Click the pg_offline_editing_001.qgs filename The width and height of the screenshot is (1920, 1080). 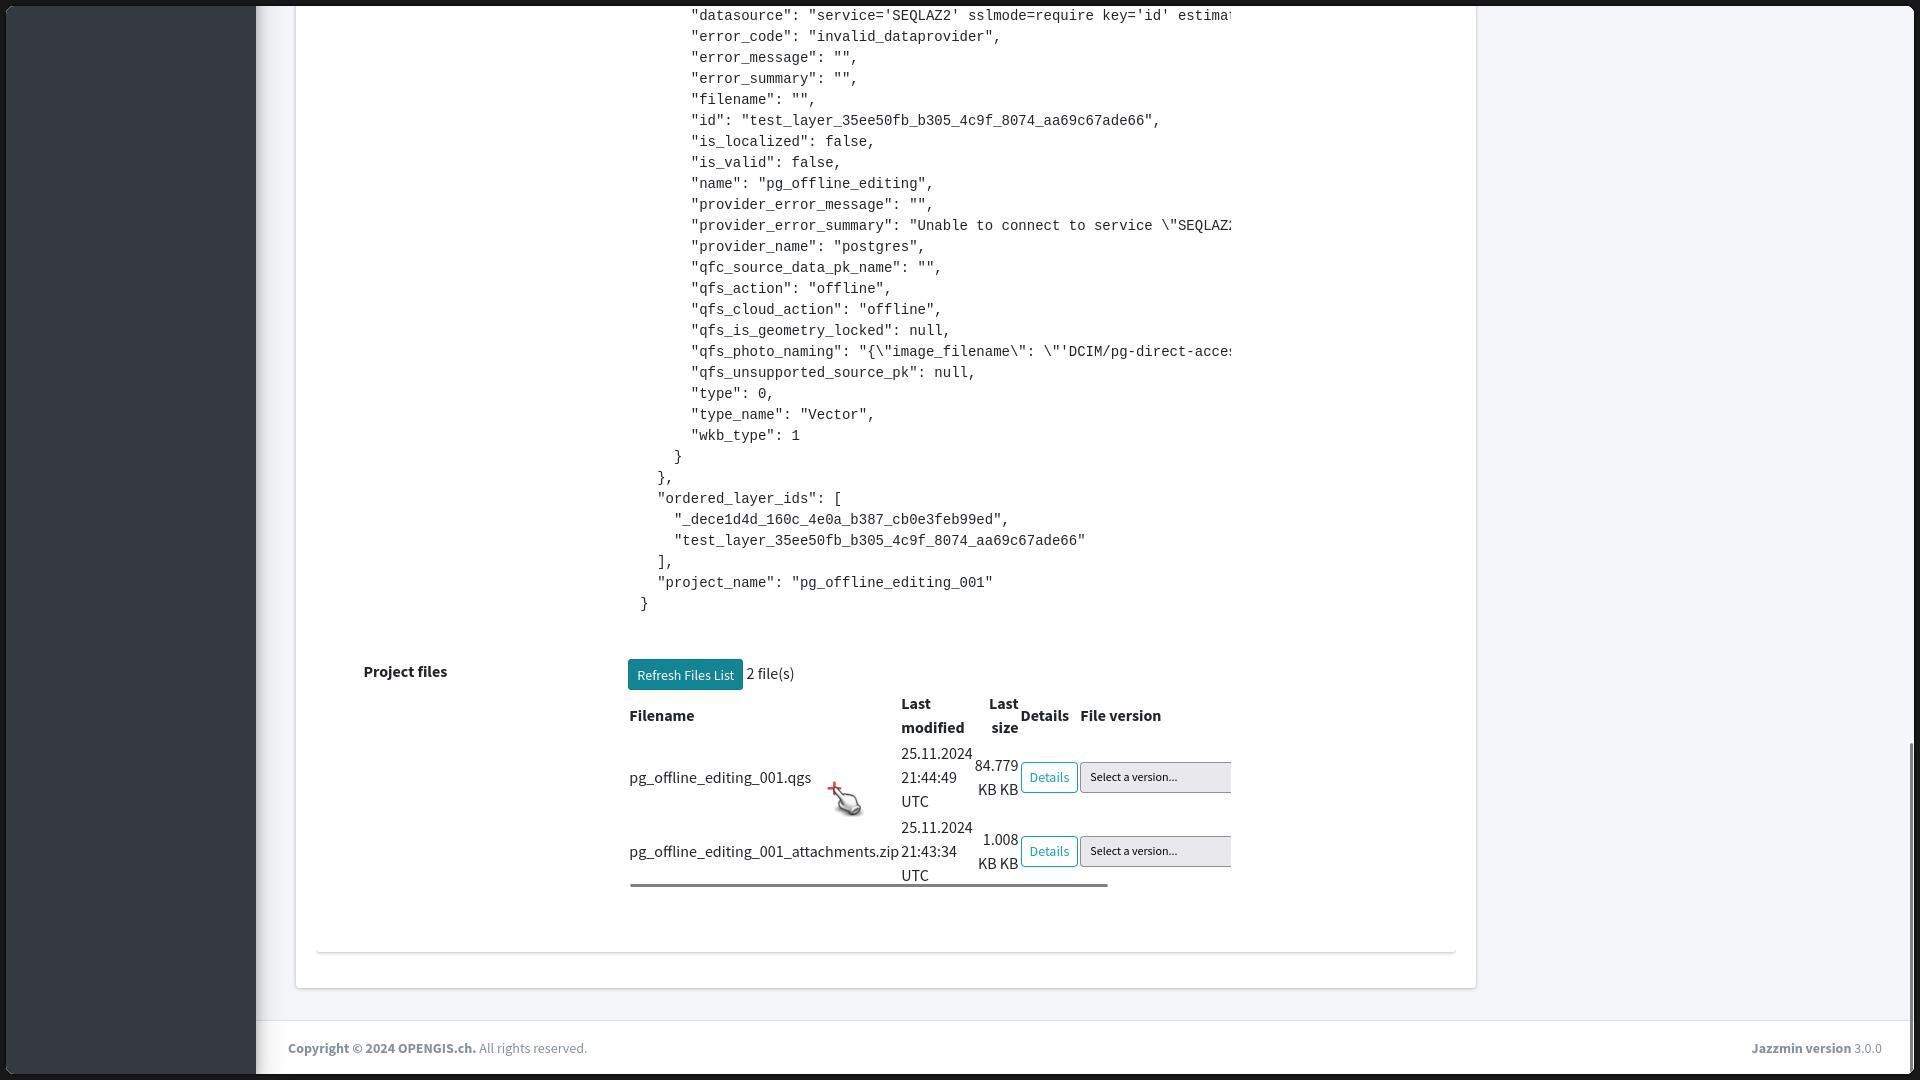point(720,778)
